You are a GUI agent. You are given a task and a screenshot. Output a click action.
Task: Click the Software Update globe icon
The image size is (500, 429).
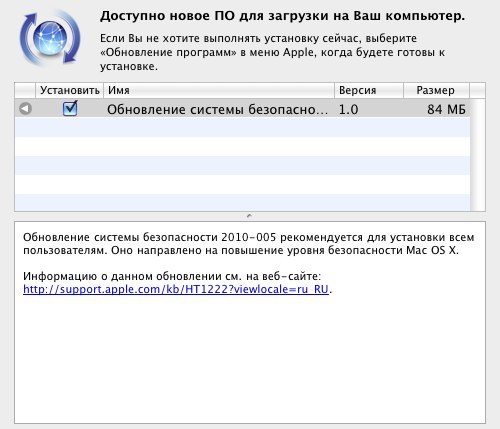tap(50, 38)
